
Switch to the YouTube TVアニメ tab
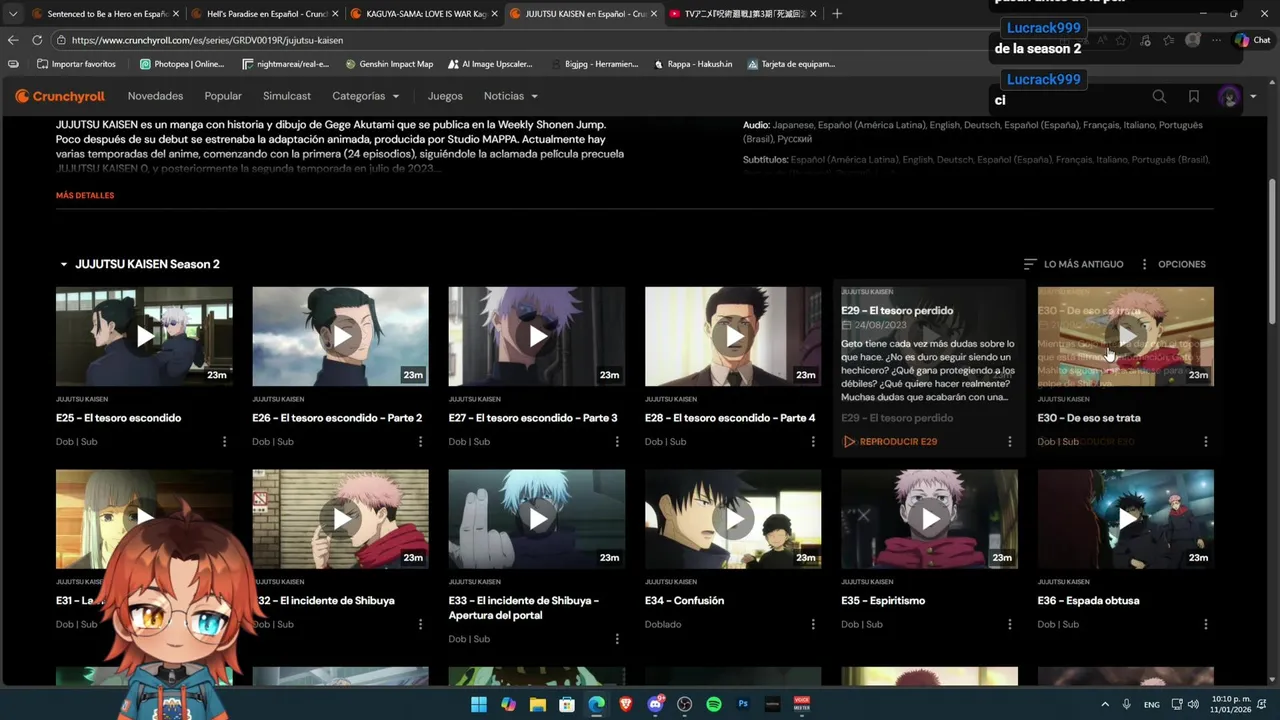point(744,14)
